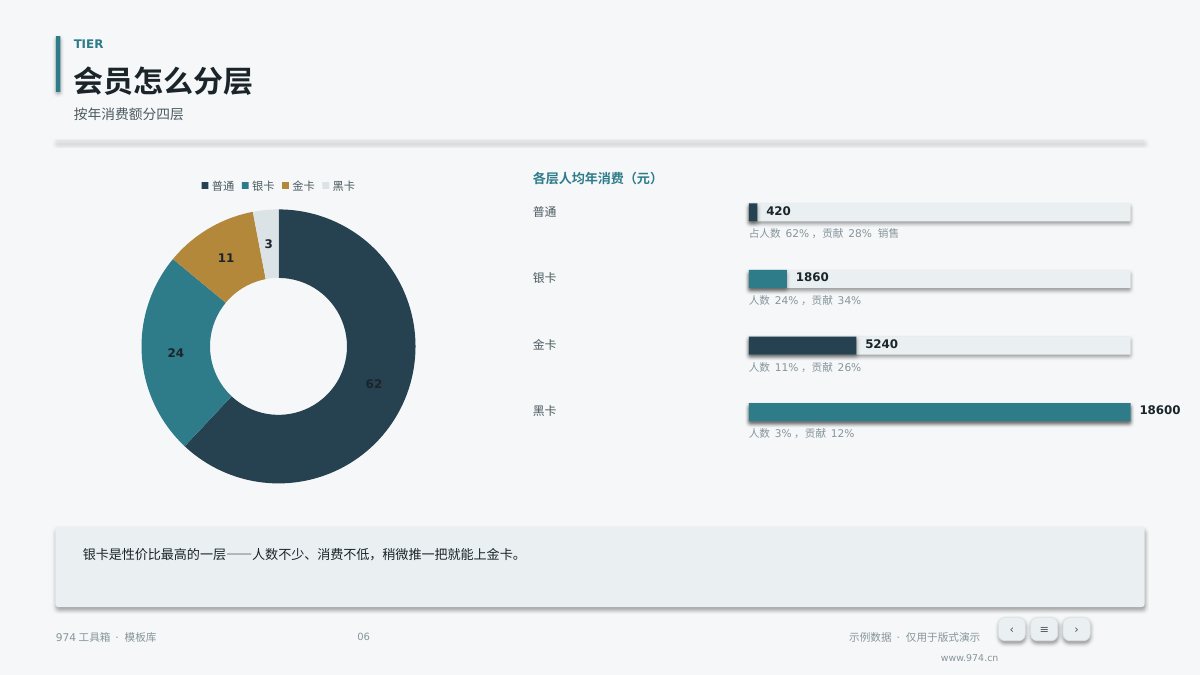Image resolution: width=1200 pixels, height=675 pixels.
Task: Open the slide menu (≡) button
Action: click(1044, 629)
